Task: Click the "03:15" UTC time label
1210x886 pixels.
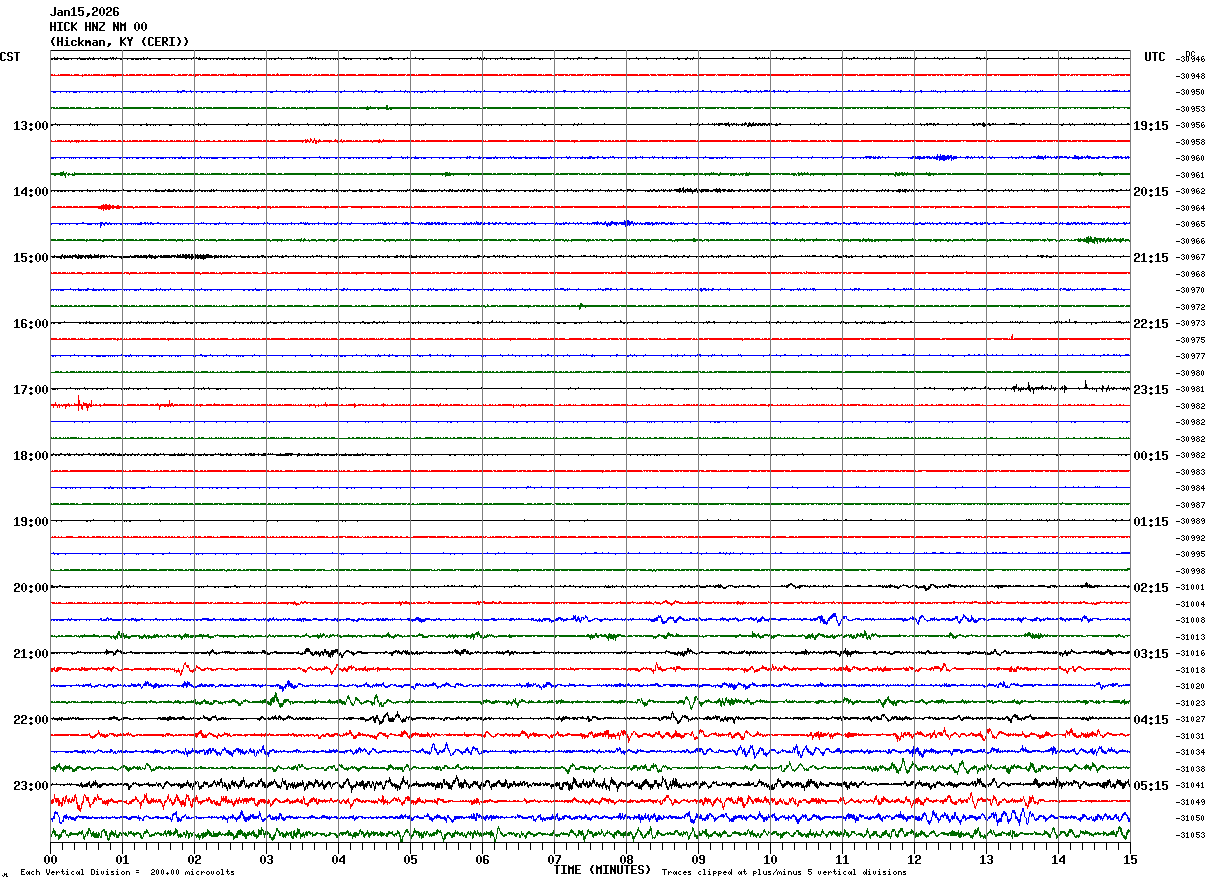Action: [x=1151, y=654]
